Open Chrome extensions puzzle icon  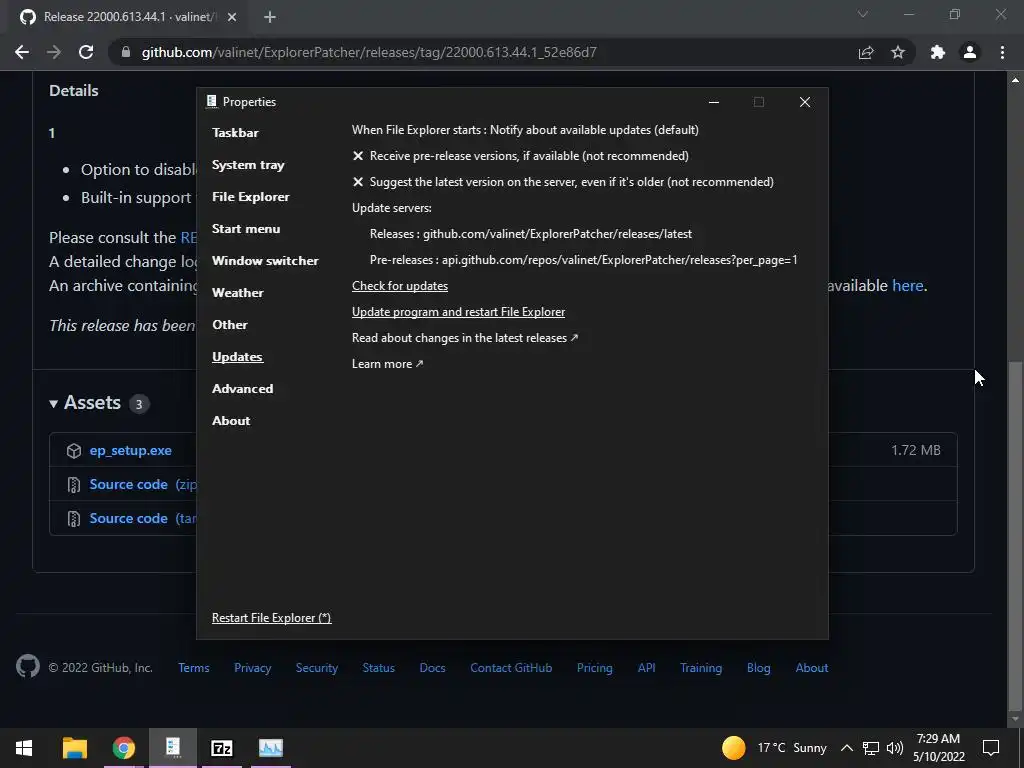click(938, 52)
